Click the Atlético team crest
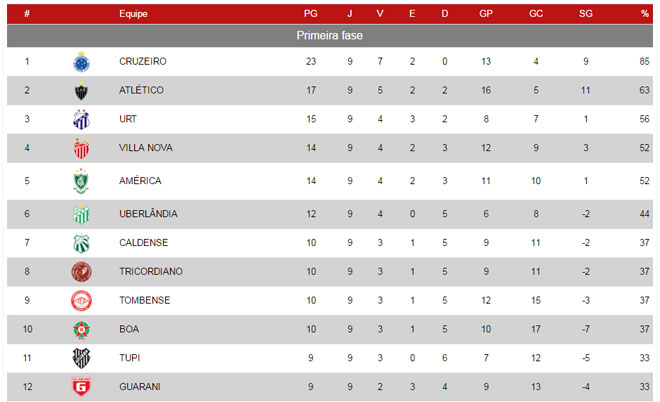 click(x=81, y=91)
